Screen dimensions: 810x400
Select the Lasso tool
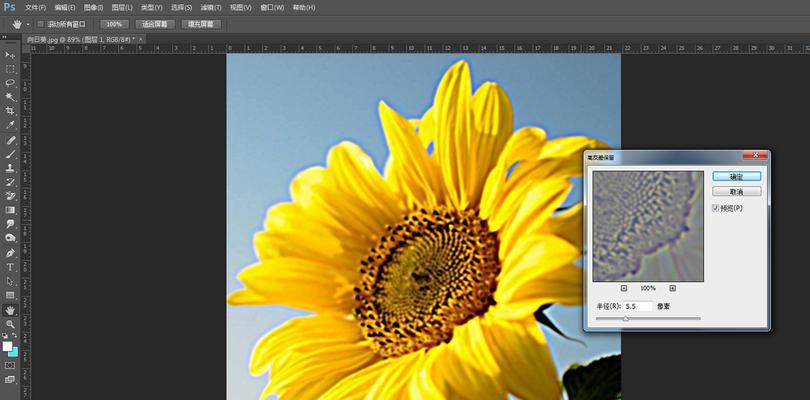click(10, 83)
